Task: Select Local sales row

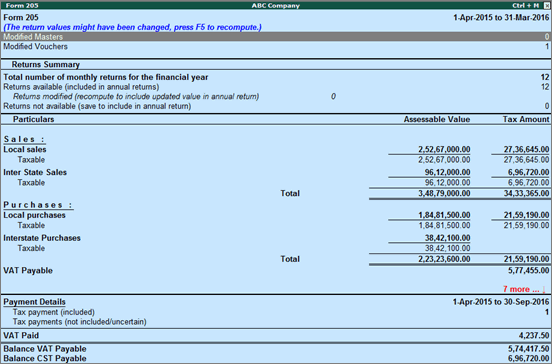Action: pos(276,149)
